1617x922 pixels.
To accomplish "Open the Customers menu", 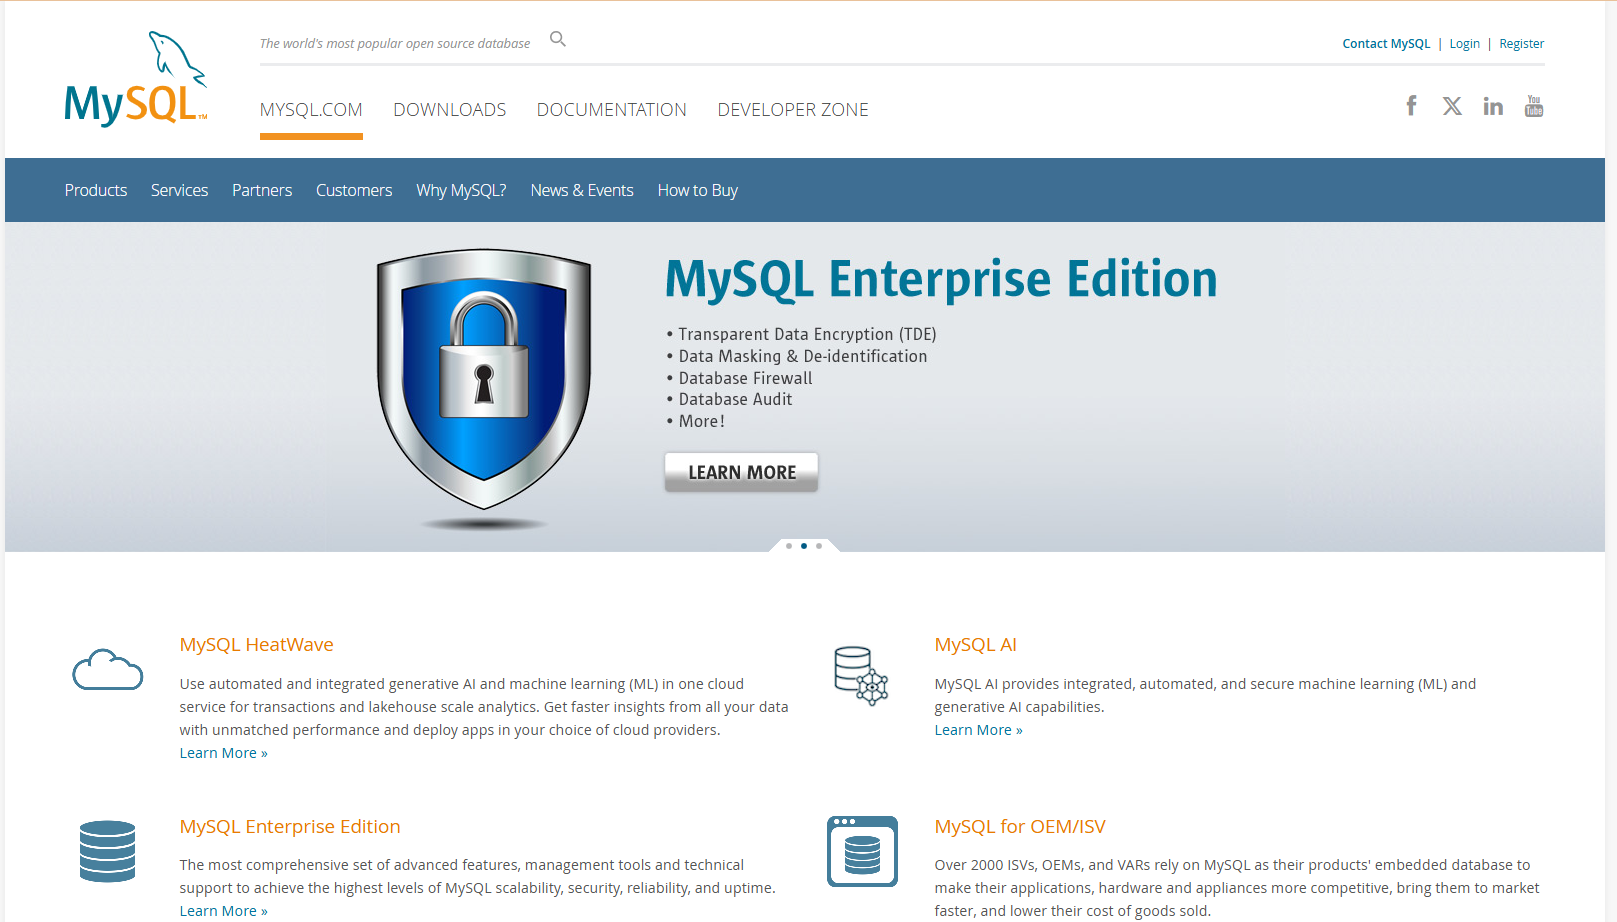I will click(x=354, y=190).
